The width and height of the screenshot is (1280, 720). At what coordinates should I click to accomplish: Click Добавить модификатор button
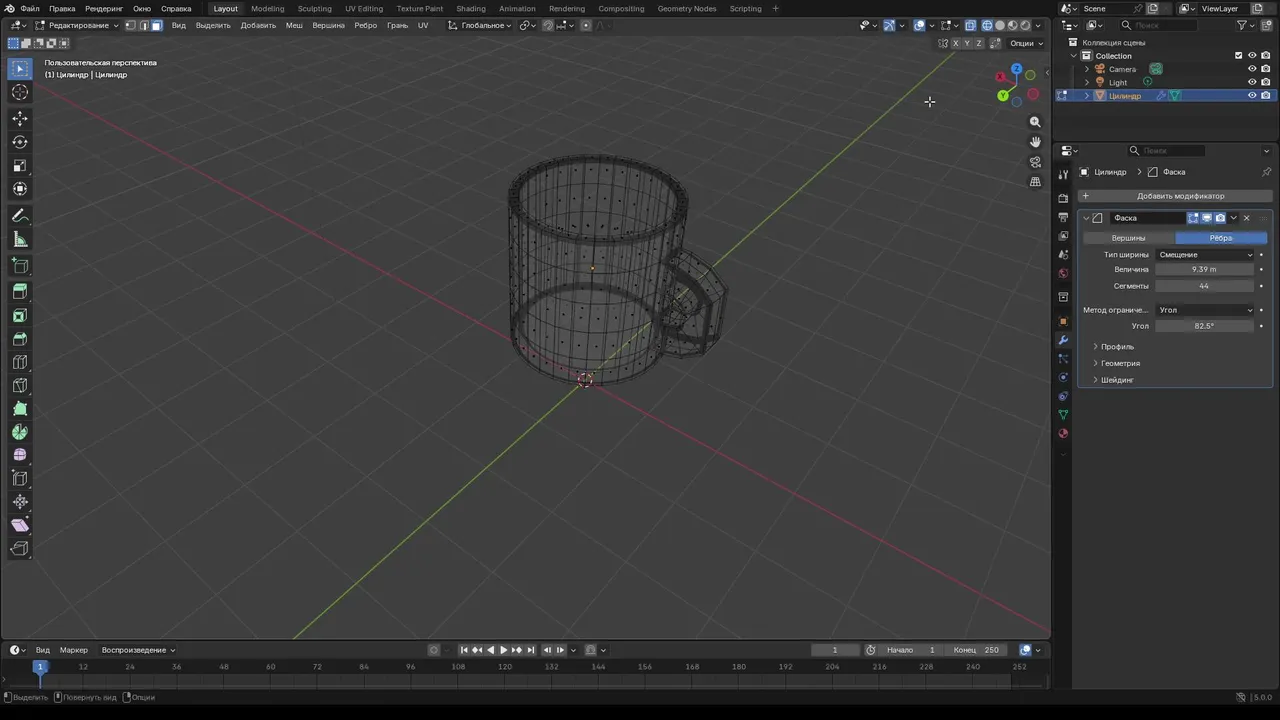(1173, 196)
